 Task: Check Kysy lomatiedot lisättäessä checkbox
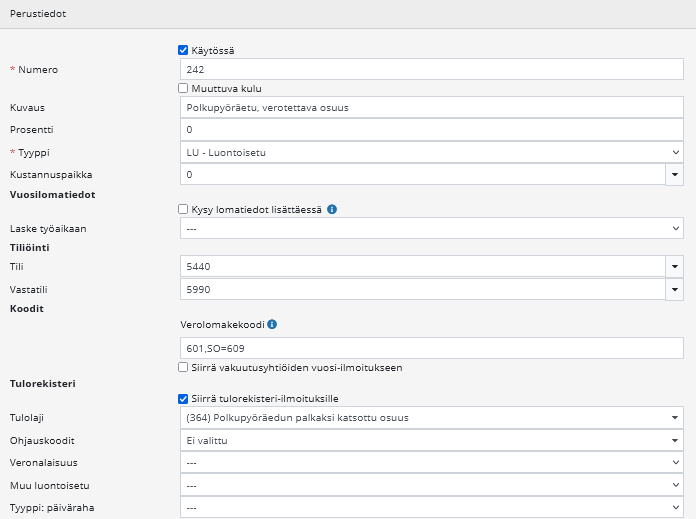click(x=183, y=209)
